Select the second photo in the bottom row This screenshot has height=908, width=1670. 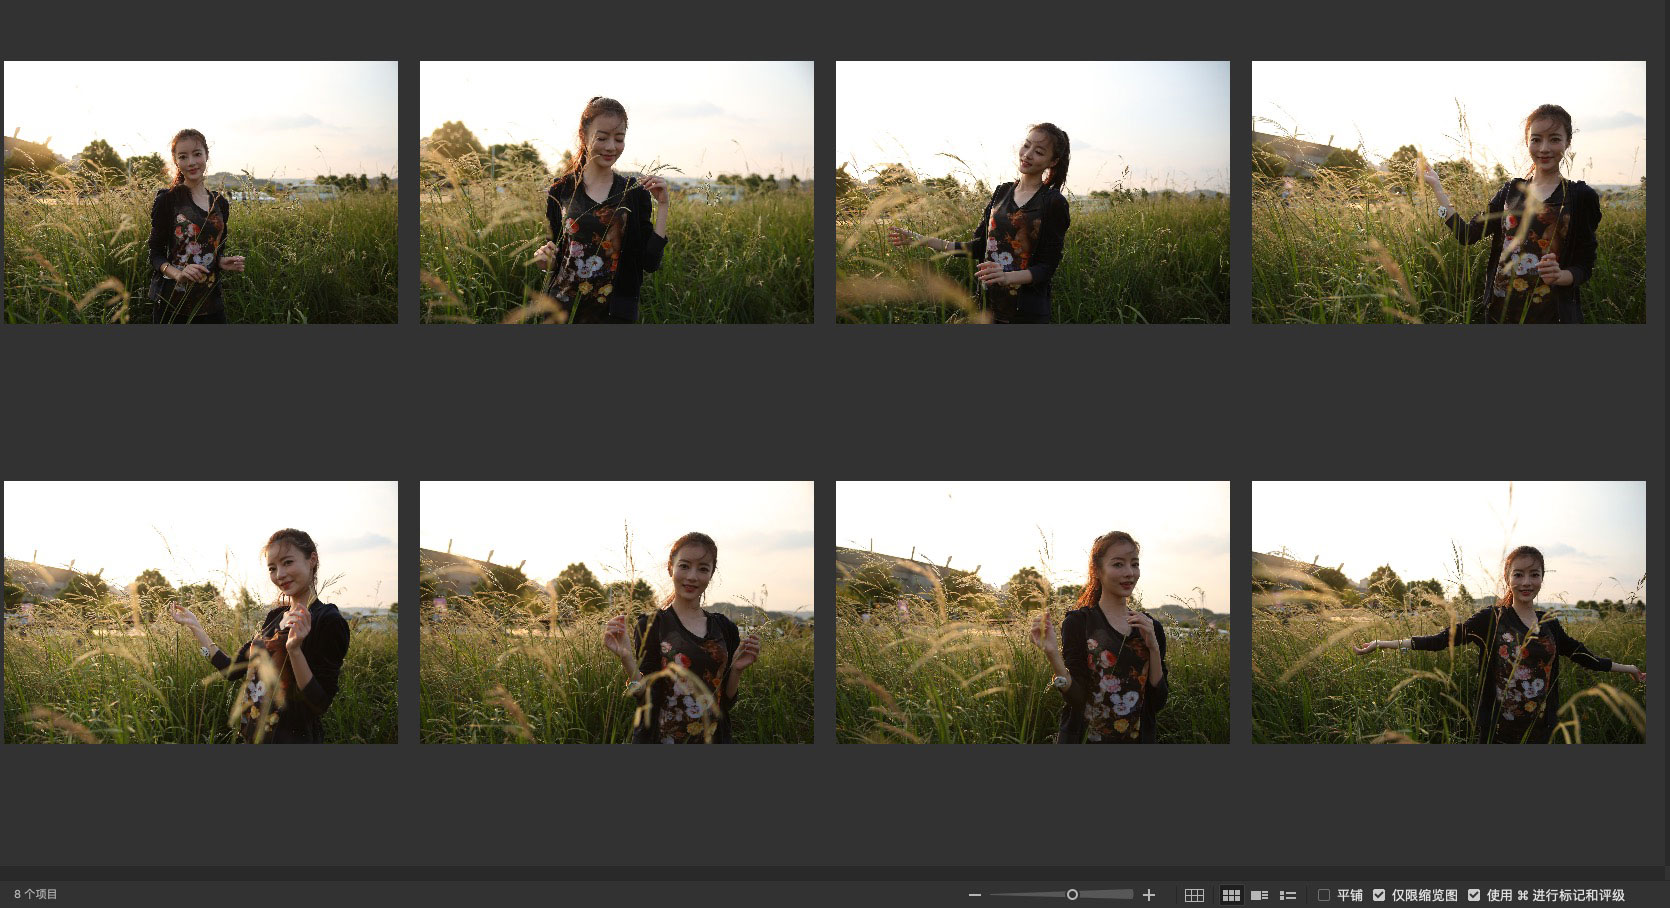coord(616,612)
